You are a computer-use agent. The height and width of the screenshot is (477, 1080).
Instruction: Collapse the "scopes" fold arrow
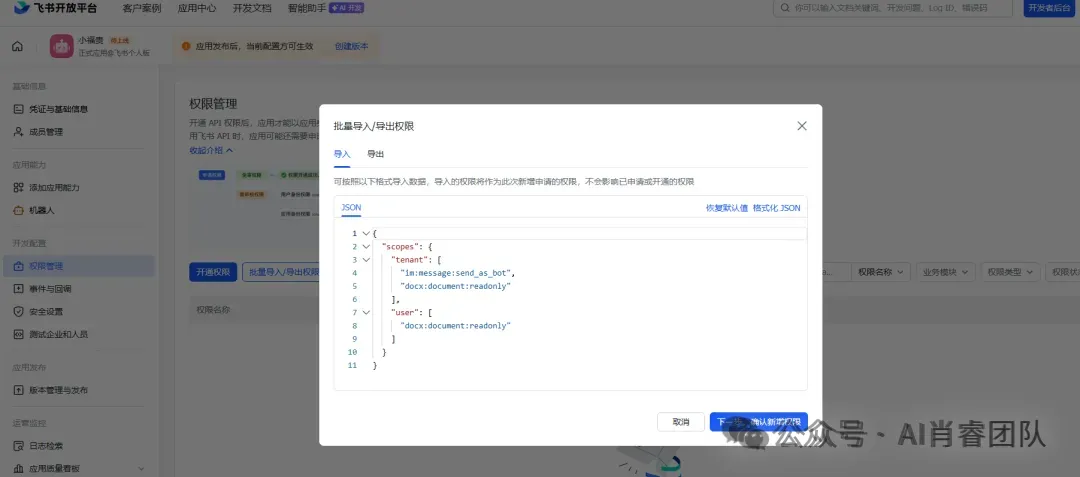click(x=366, y=246)
